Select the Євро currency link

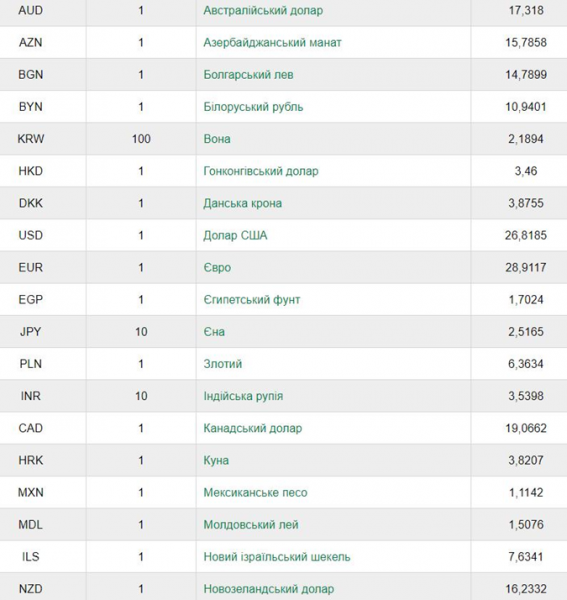pos(217,267)
